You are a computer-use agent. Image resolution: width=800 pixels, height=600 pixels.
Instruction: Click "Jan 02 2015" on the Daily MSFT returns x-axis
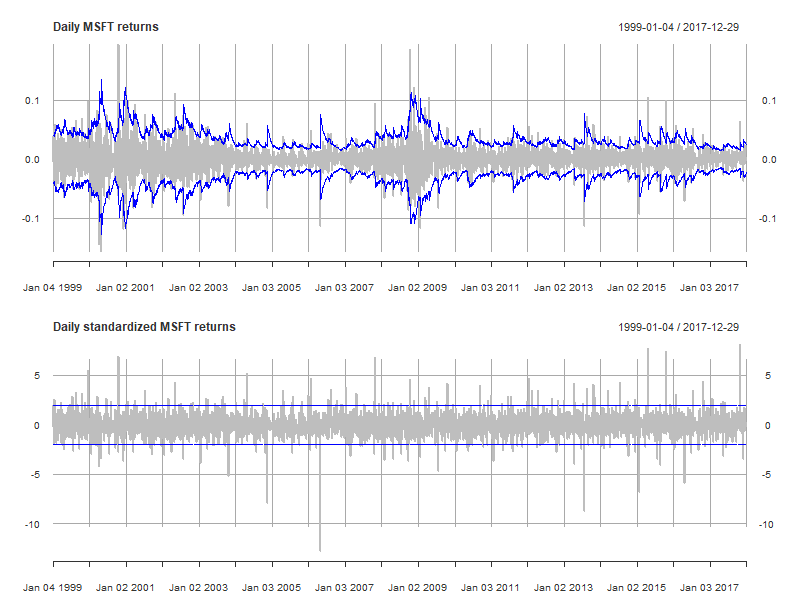click(x=636, y=288)
